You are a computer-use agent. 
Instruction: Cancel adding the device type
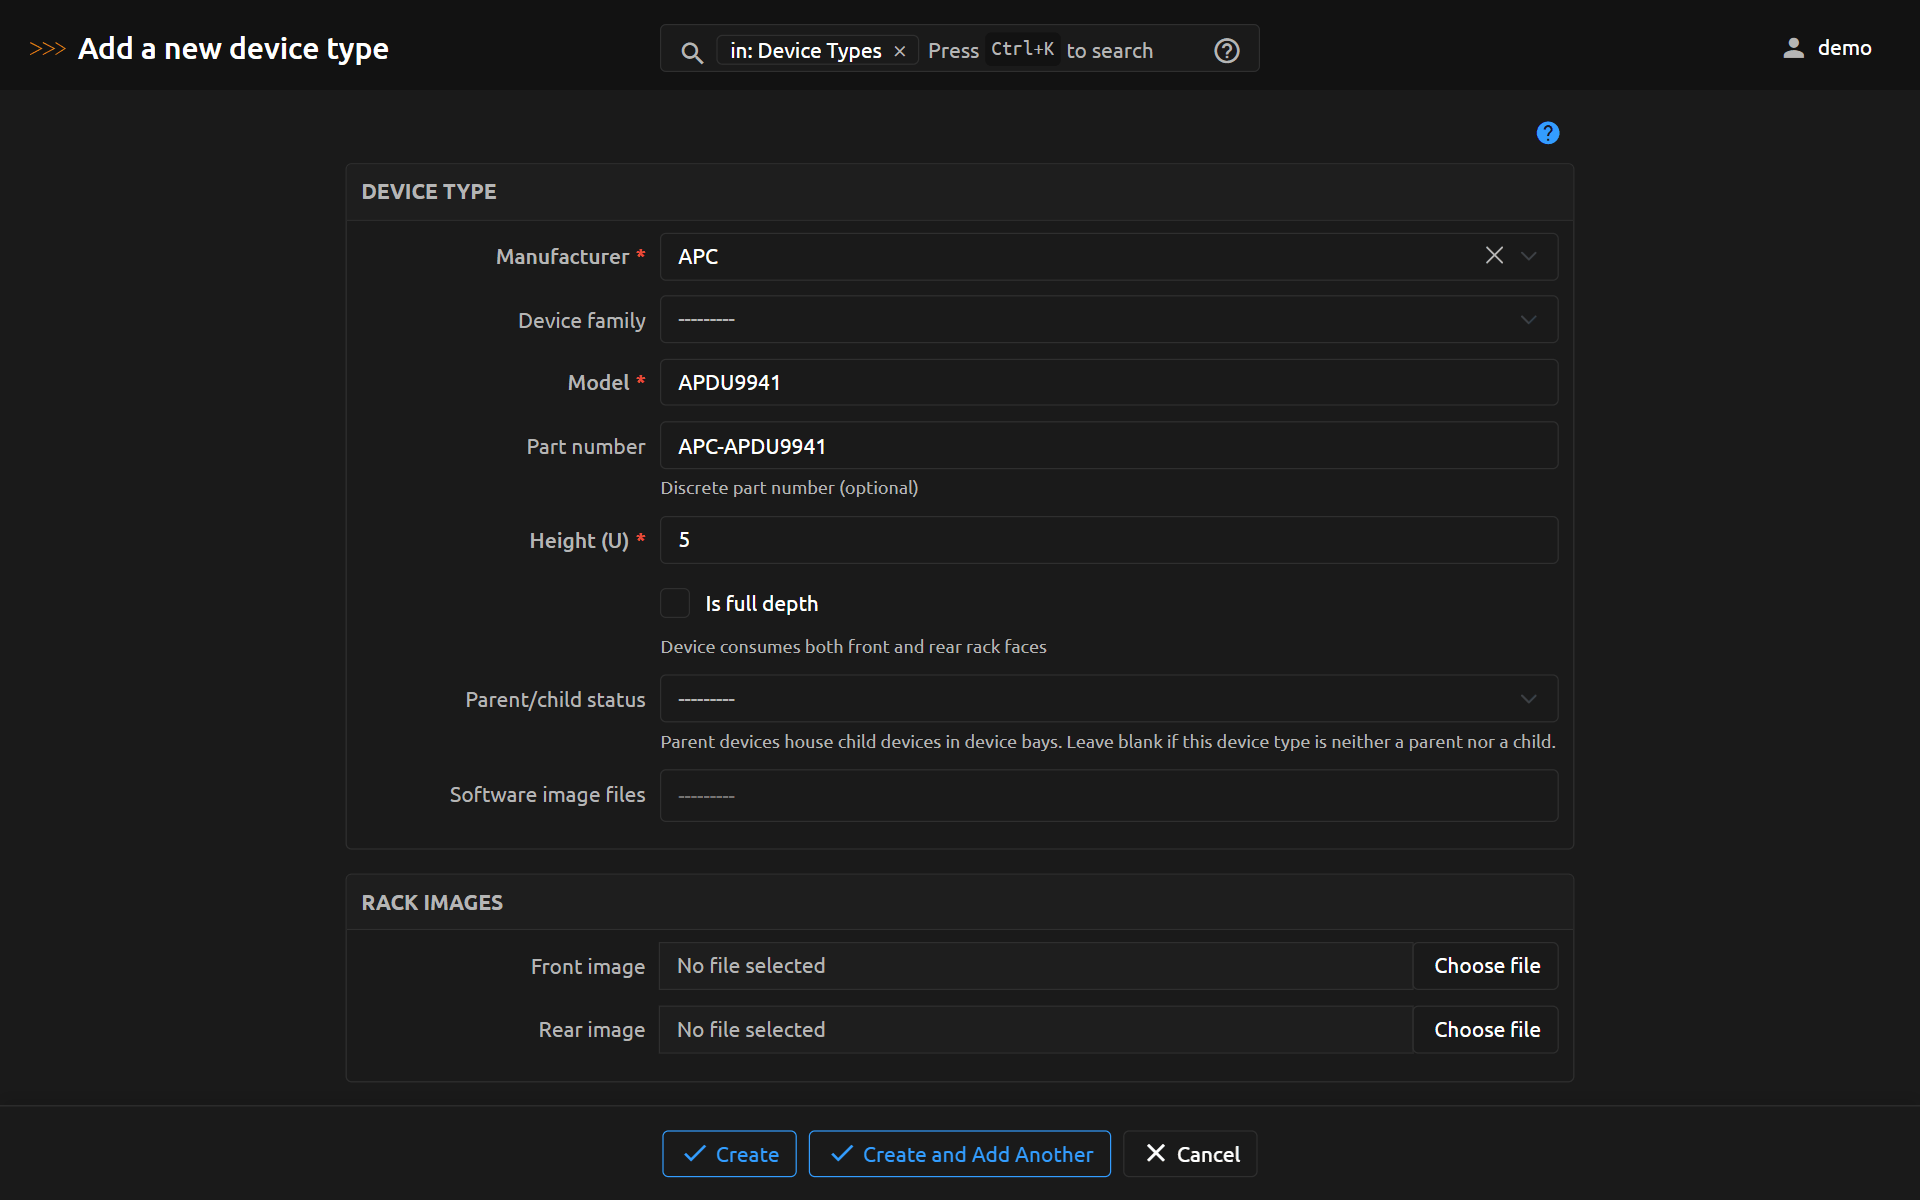click(x=1190, y=1154)
